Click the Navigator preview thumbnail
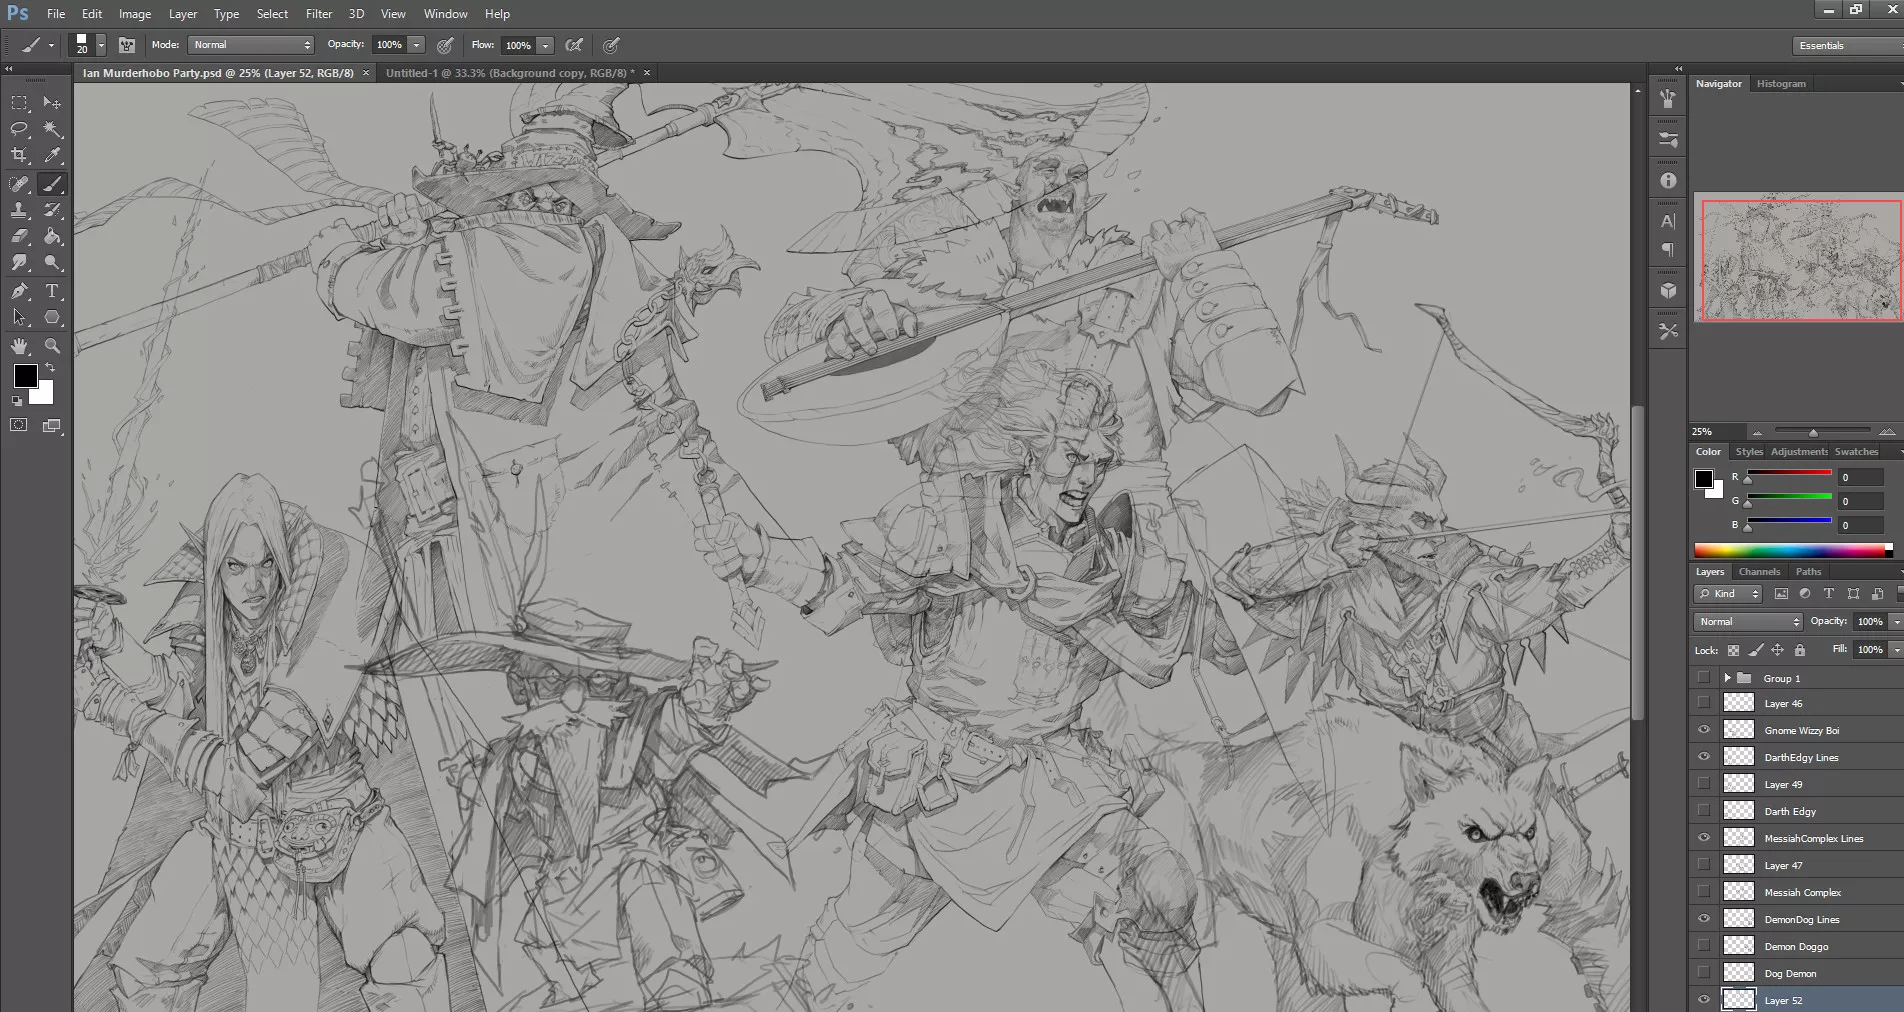The image size is (1904, 1012). 1800,260
